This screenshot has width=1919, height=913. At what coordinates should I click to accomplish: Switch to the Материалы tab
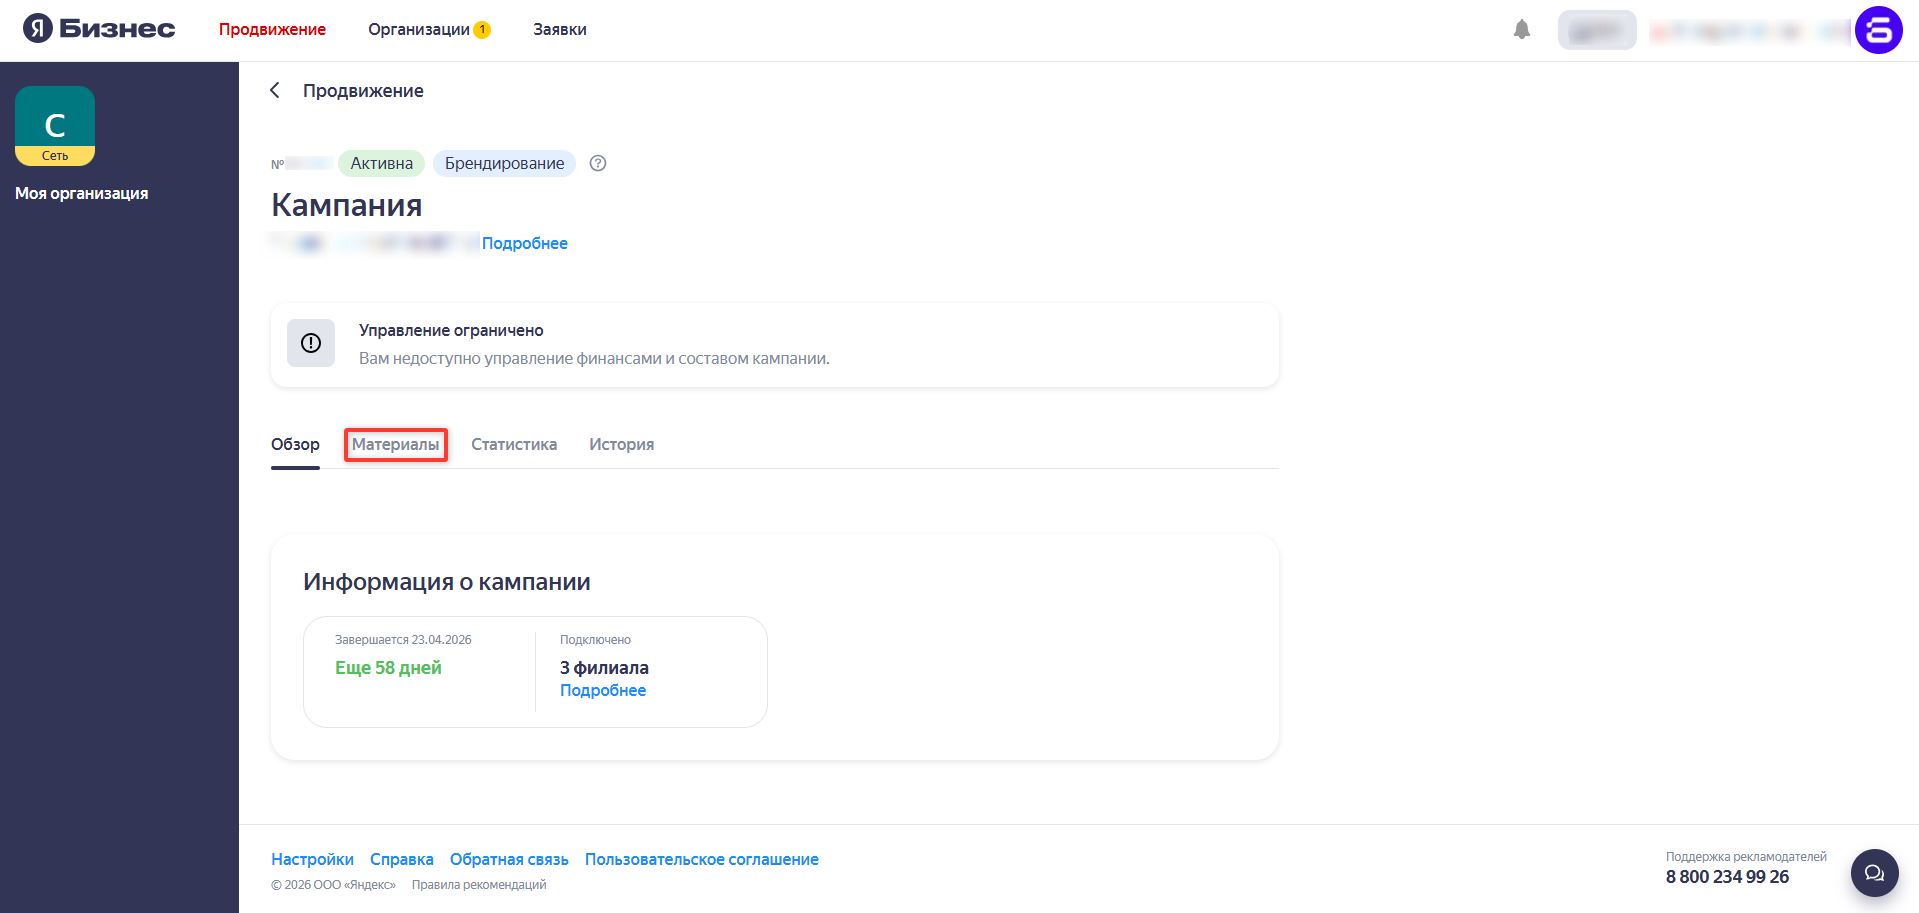(x=395, y=445)
